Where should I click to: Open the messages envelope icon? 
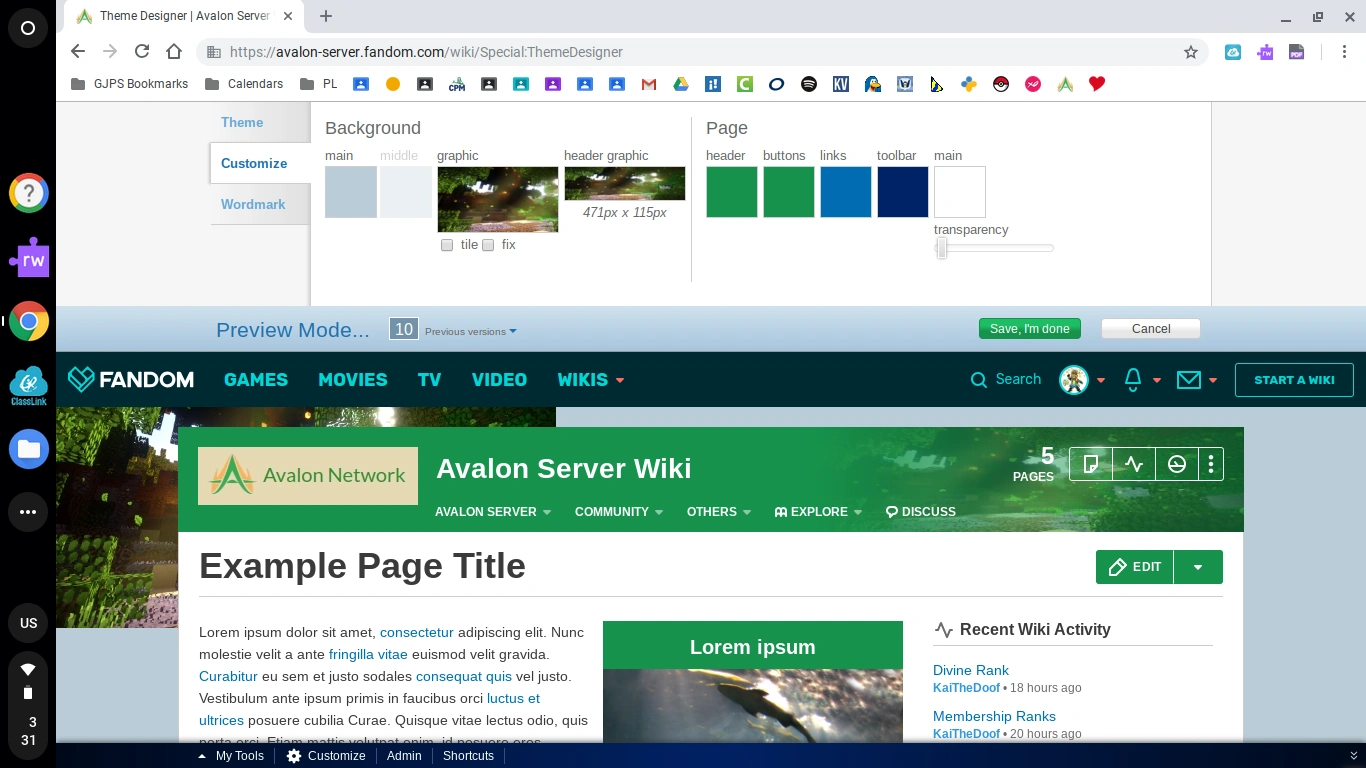point(1188,379)
